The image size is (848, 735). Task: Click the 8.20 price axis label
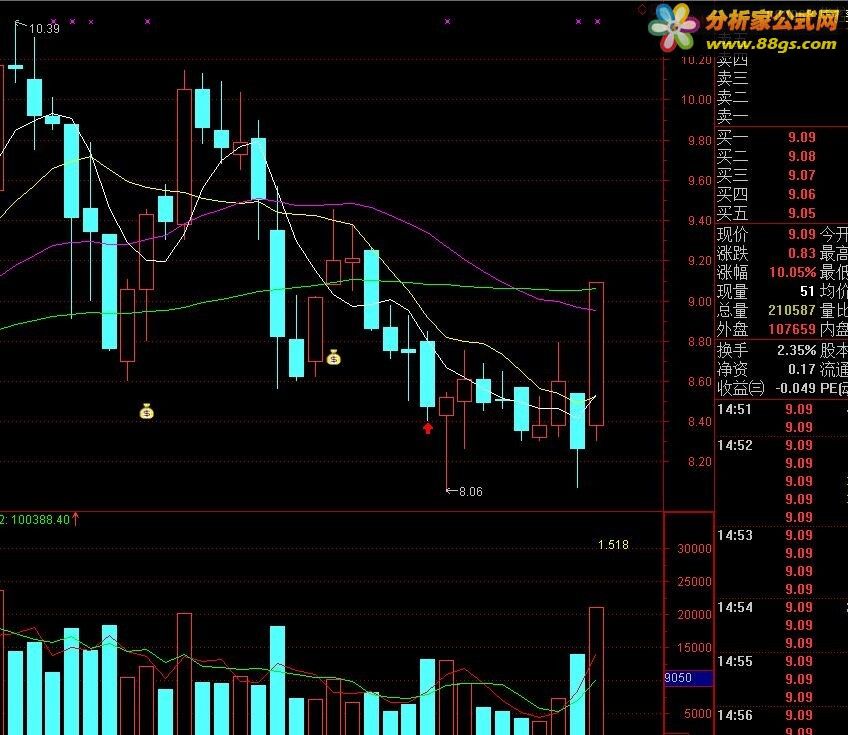tap(699, 462)
